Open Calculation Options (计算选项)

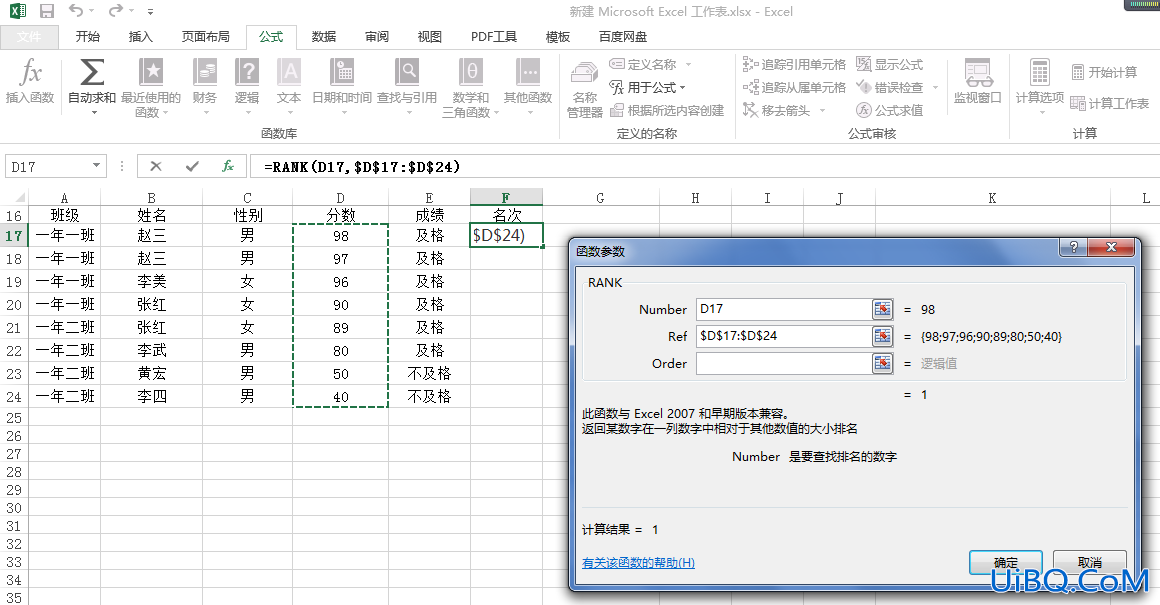click(1039, 85)
